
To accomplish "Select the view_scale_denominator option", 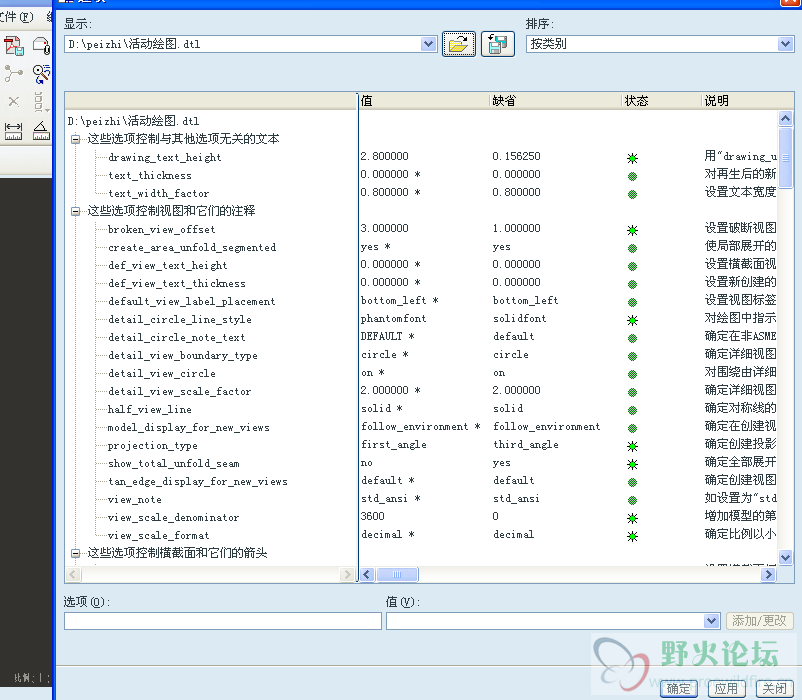I will [x=173, y=517].
